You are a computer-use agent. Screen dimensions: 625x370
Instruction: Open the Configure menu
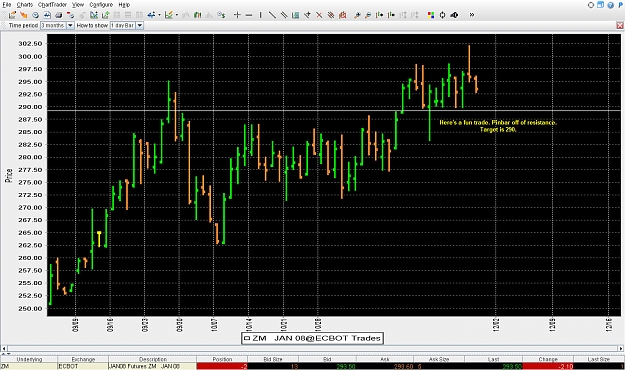(x=101, y=5)
